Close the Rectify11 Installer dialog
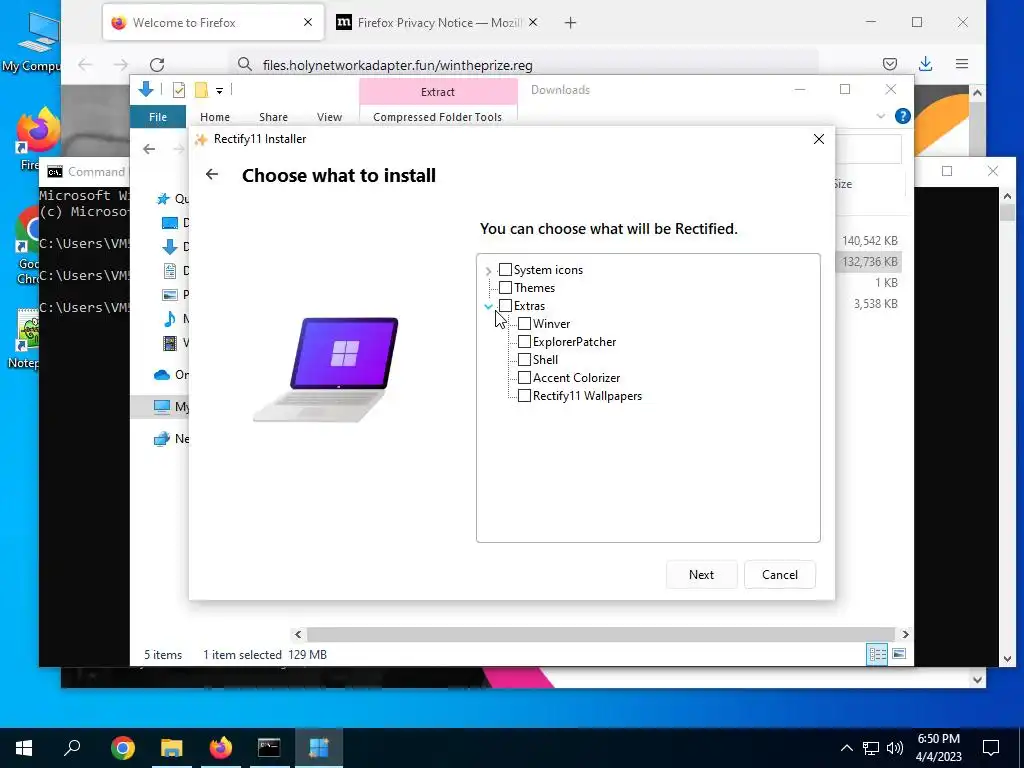Viewport: 1024px width, 768px height. (x=818, y=139)
